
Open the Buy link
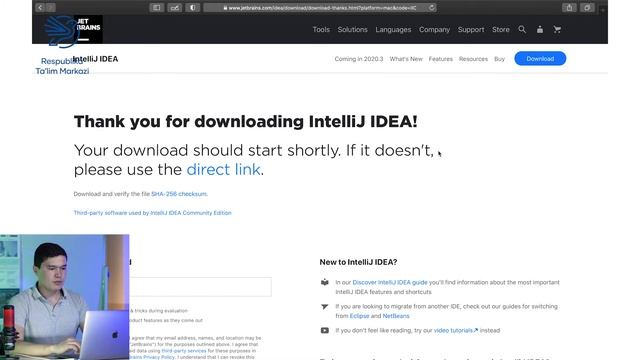[x=500, y=59]
